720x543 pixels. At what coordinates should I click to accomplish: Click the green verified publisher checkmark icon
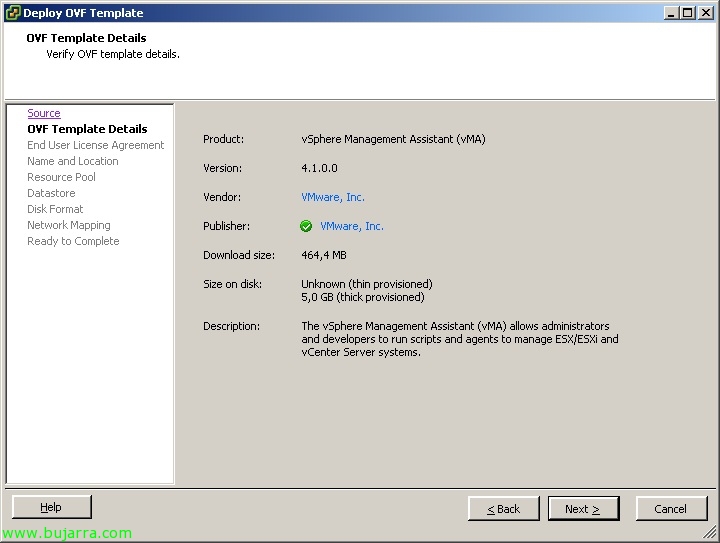coord(306,226)
